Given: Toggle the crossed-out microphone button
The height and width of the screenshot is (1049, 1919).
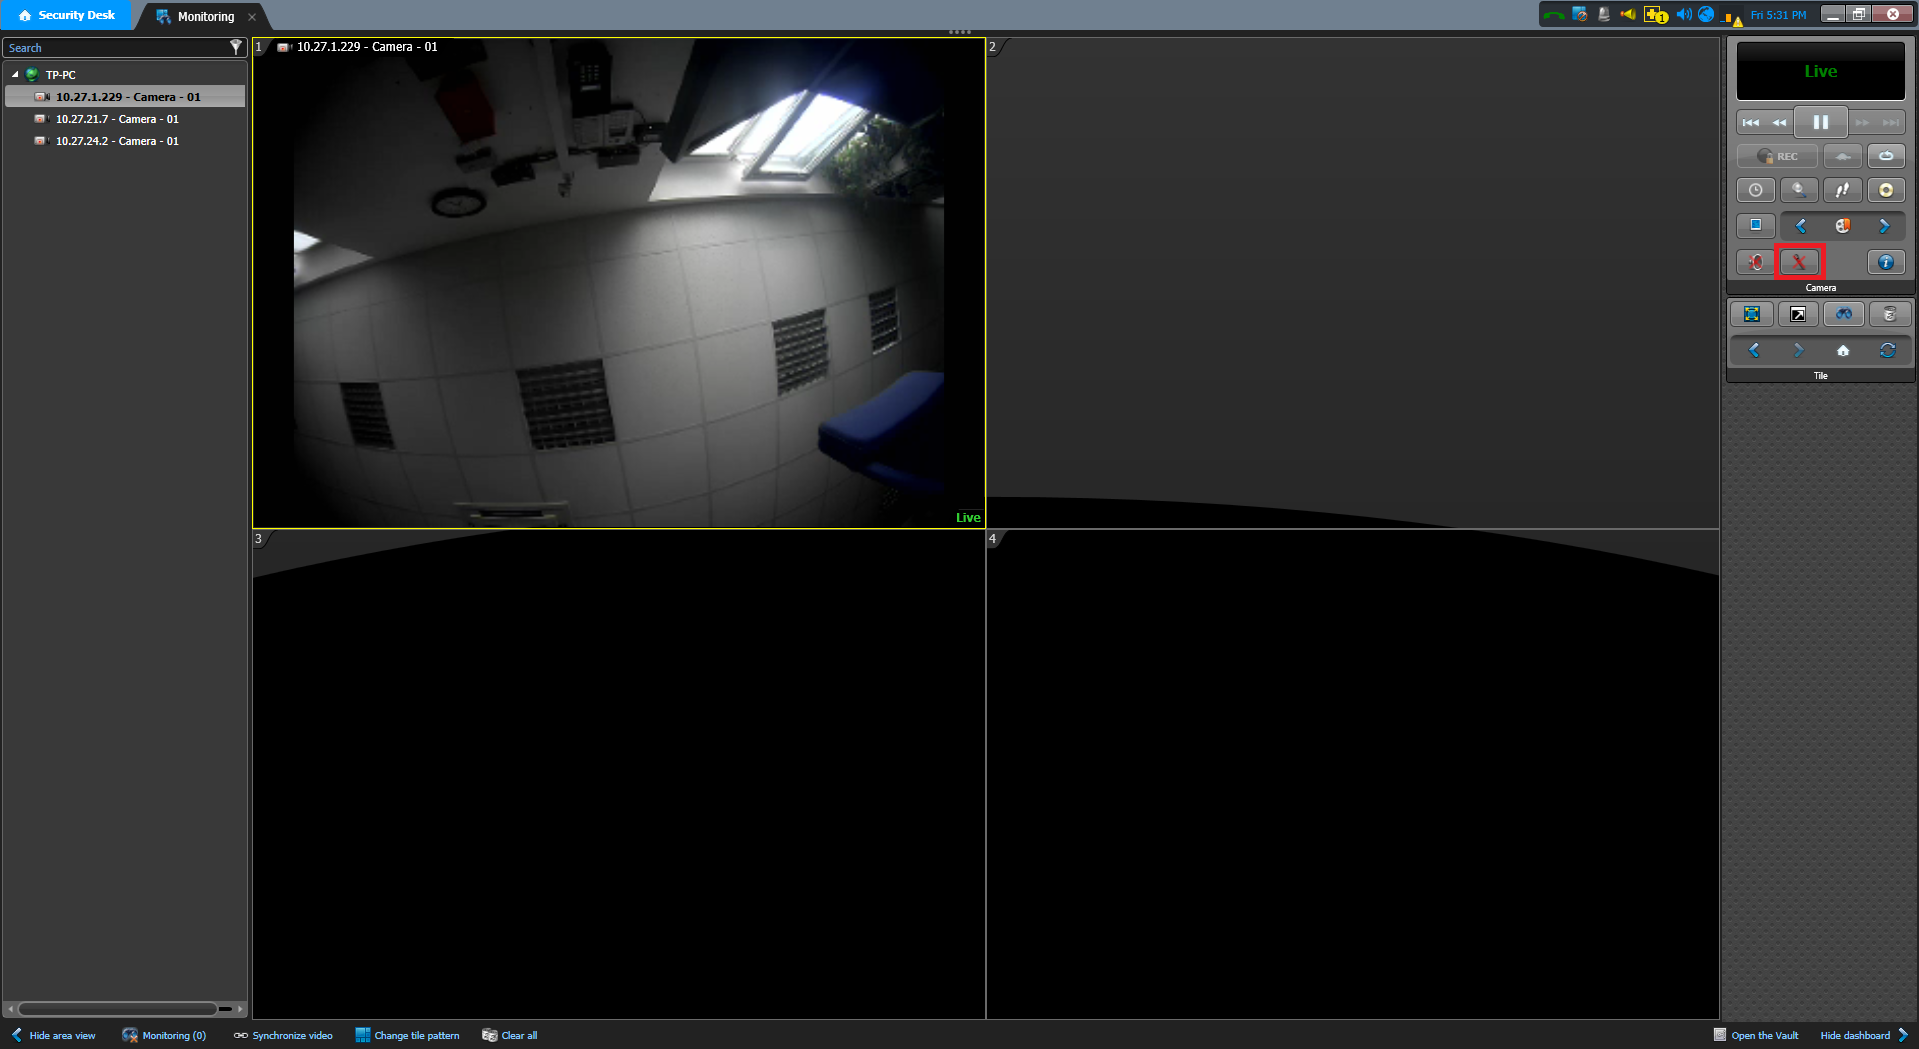Looking at the screenshot, I should [1799, 262].
